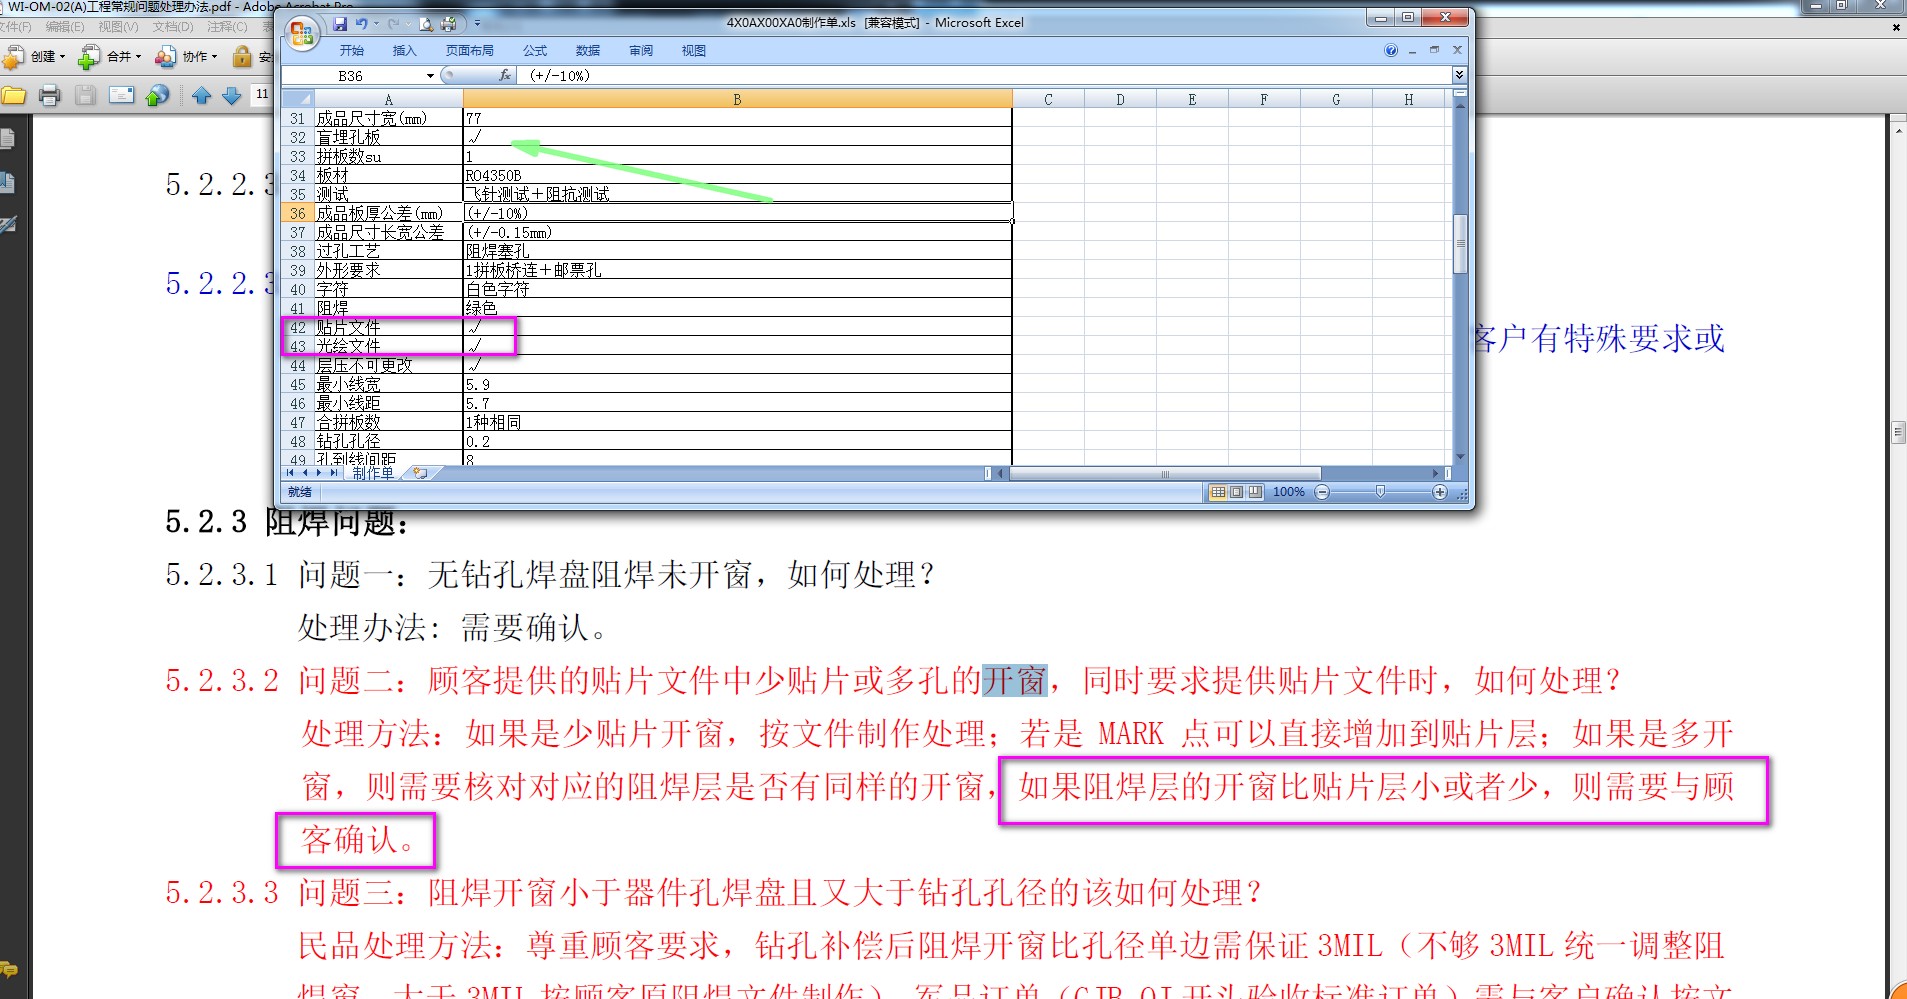1907x999 pixels.
Task: Switch to Page Layout view in status bar
Action: point(1237,492)
